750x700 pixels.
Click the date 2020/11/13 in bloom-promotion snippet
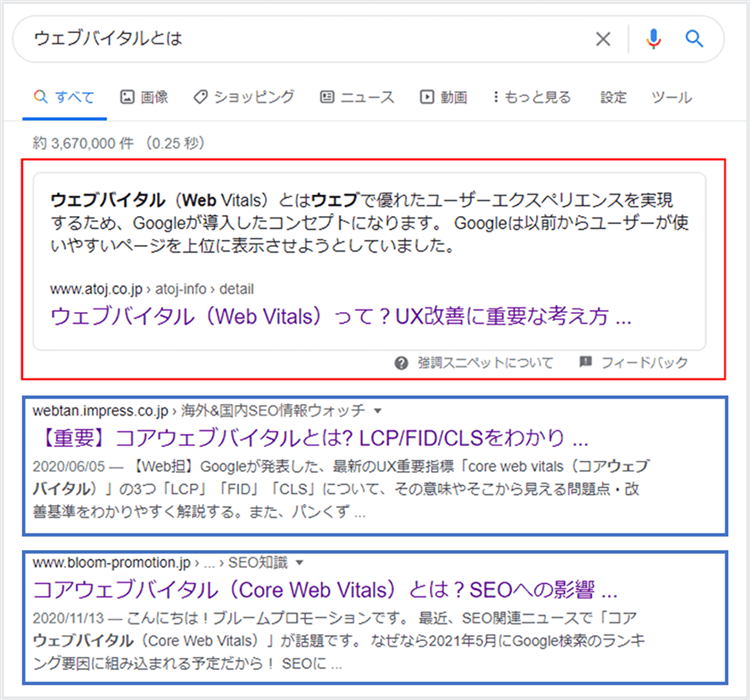[68, 618]
